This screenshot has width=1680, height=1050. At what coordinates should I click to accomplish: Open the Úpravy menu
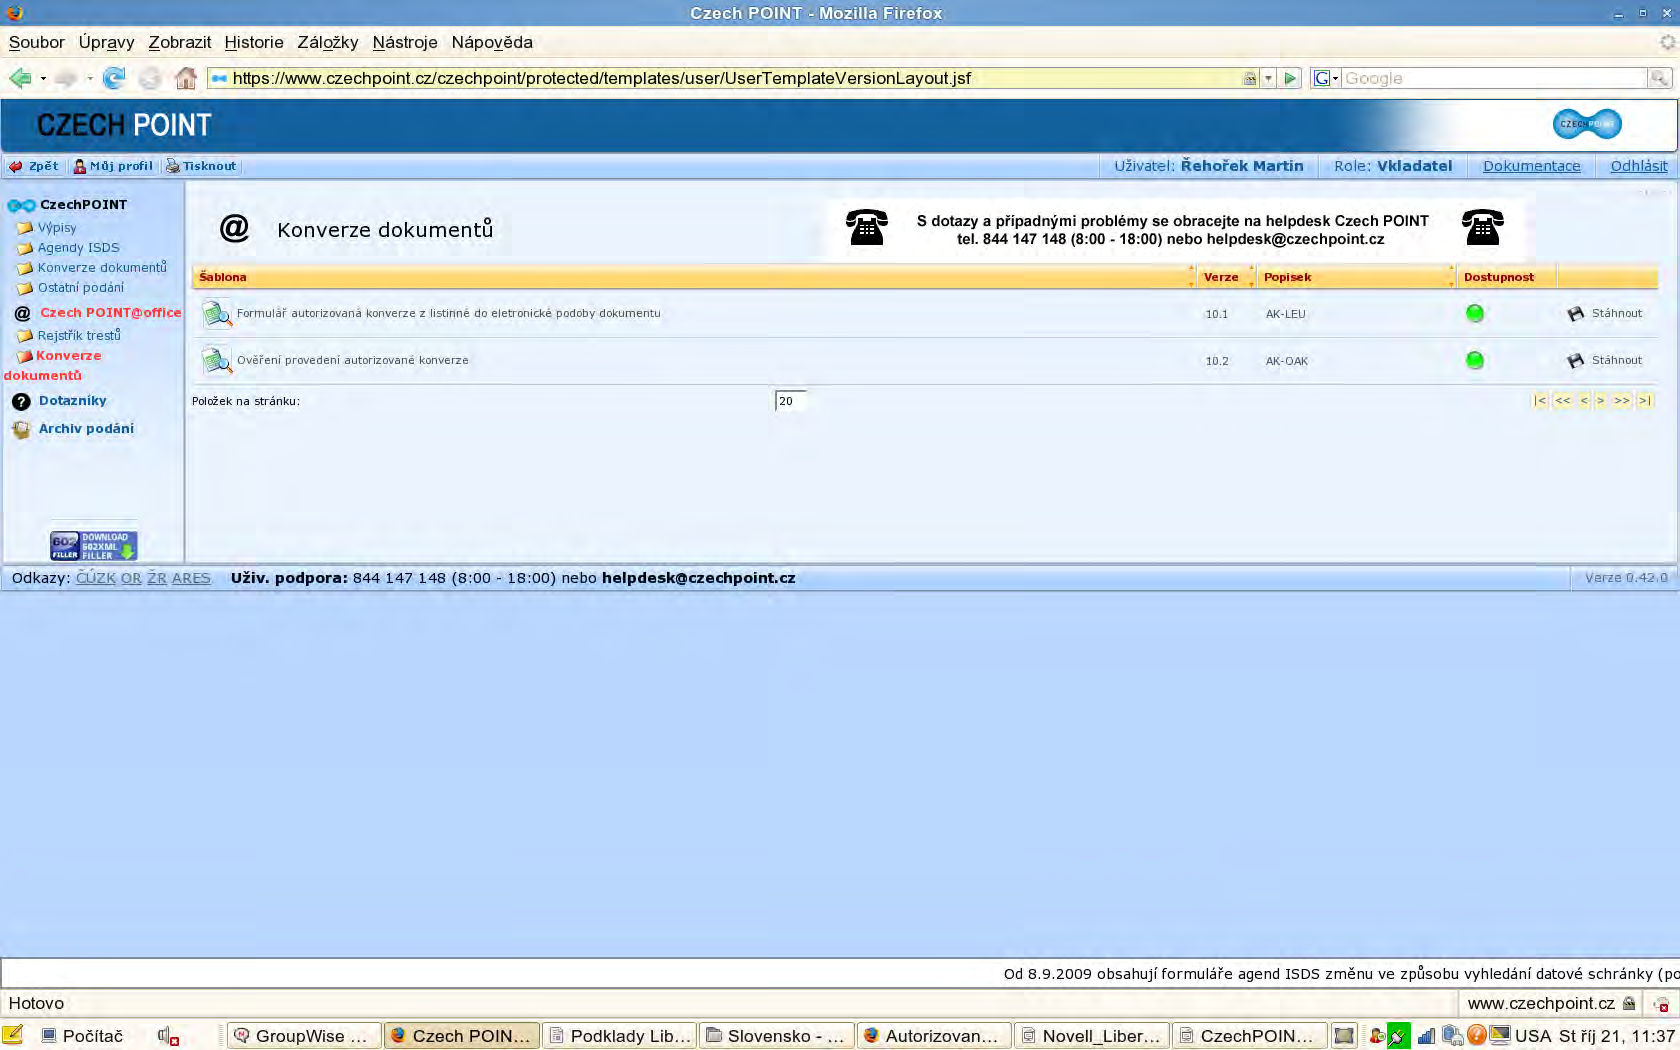pos(106,42)
